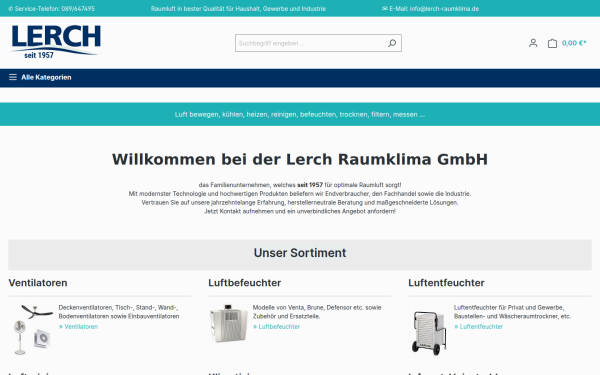The width and height of the screenshot is (600, 375).
Task: Click the Luftbefeuchter device thumbnail
Action: pyautogui.click(x=228, y=323)
